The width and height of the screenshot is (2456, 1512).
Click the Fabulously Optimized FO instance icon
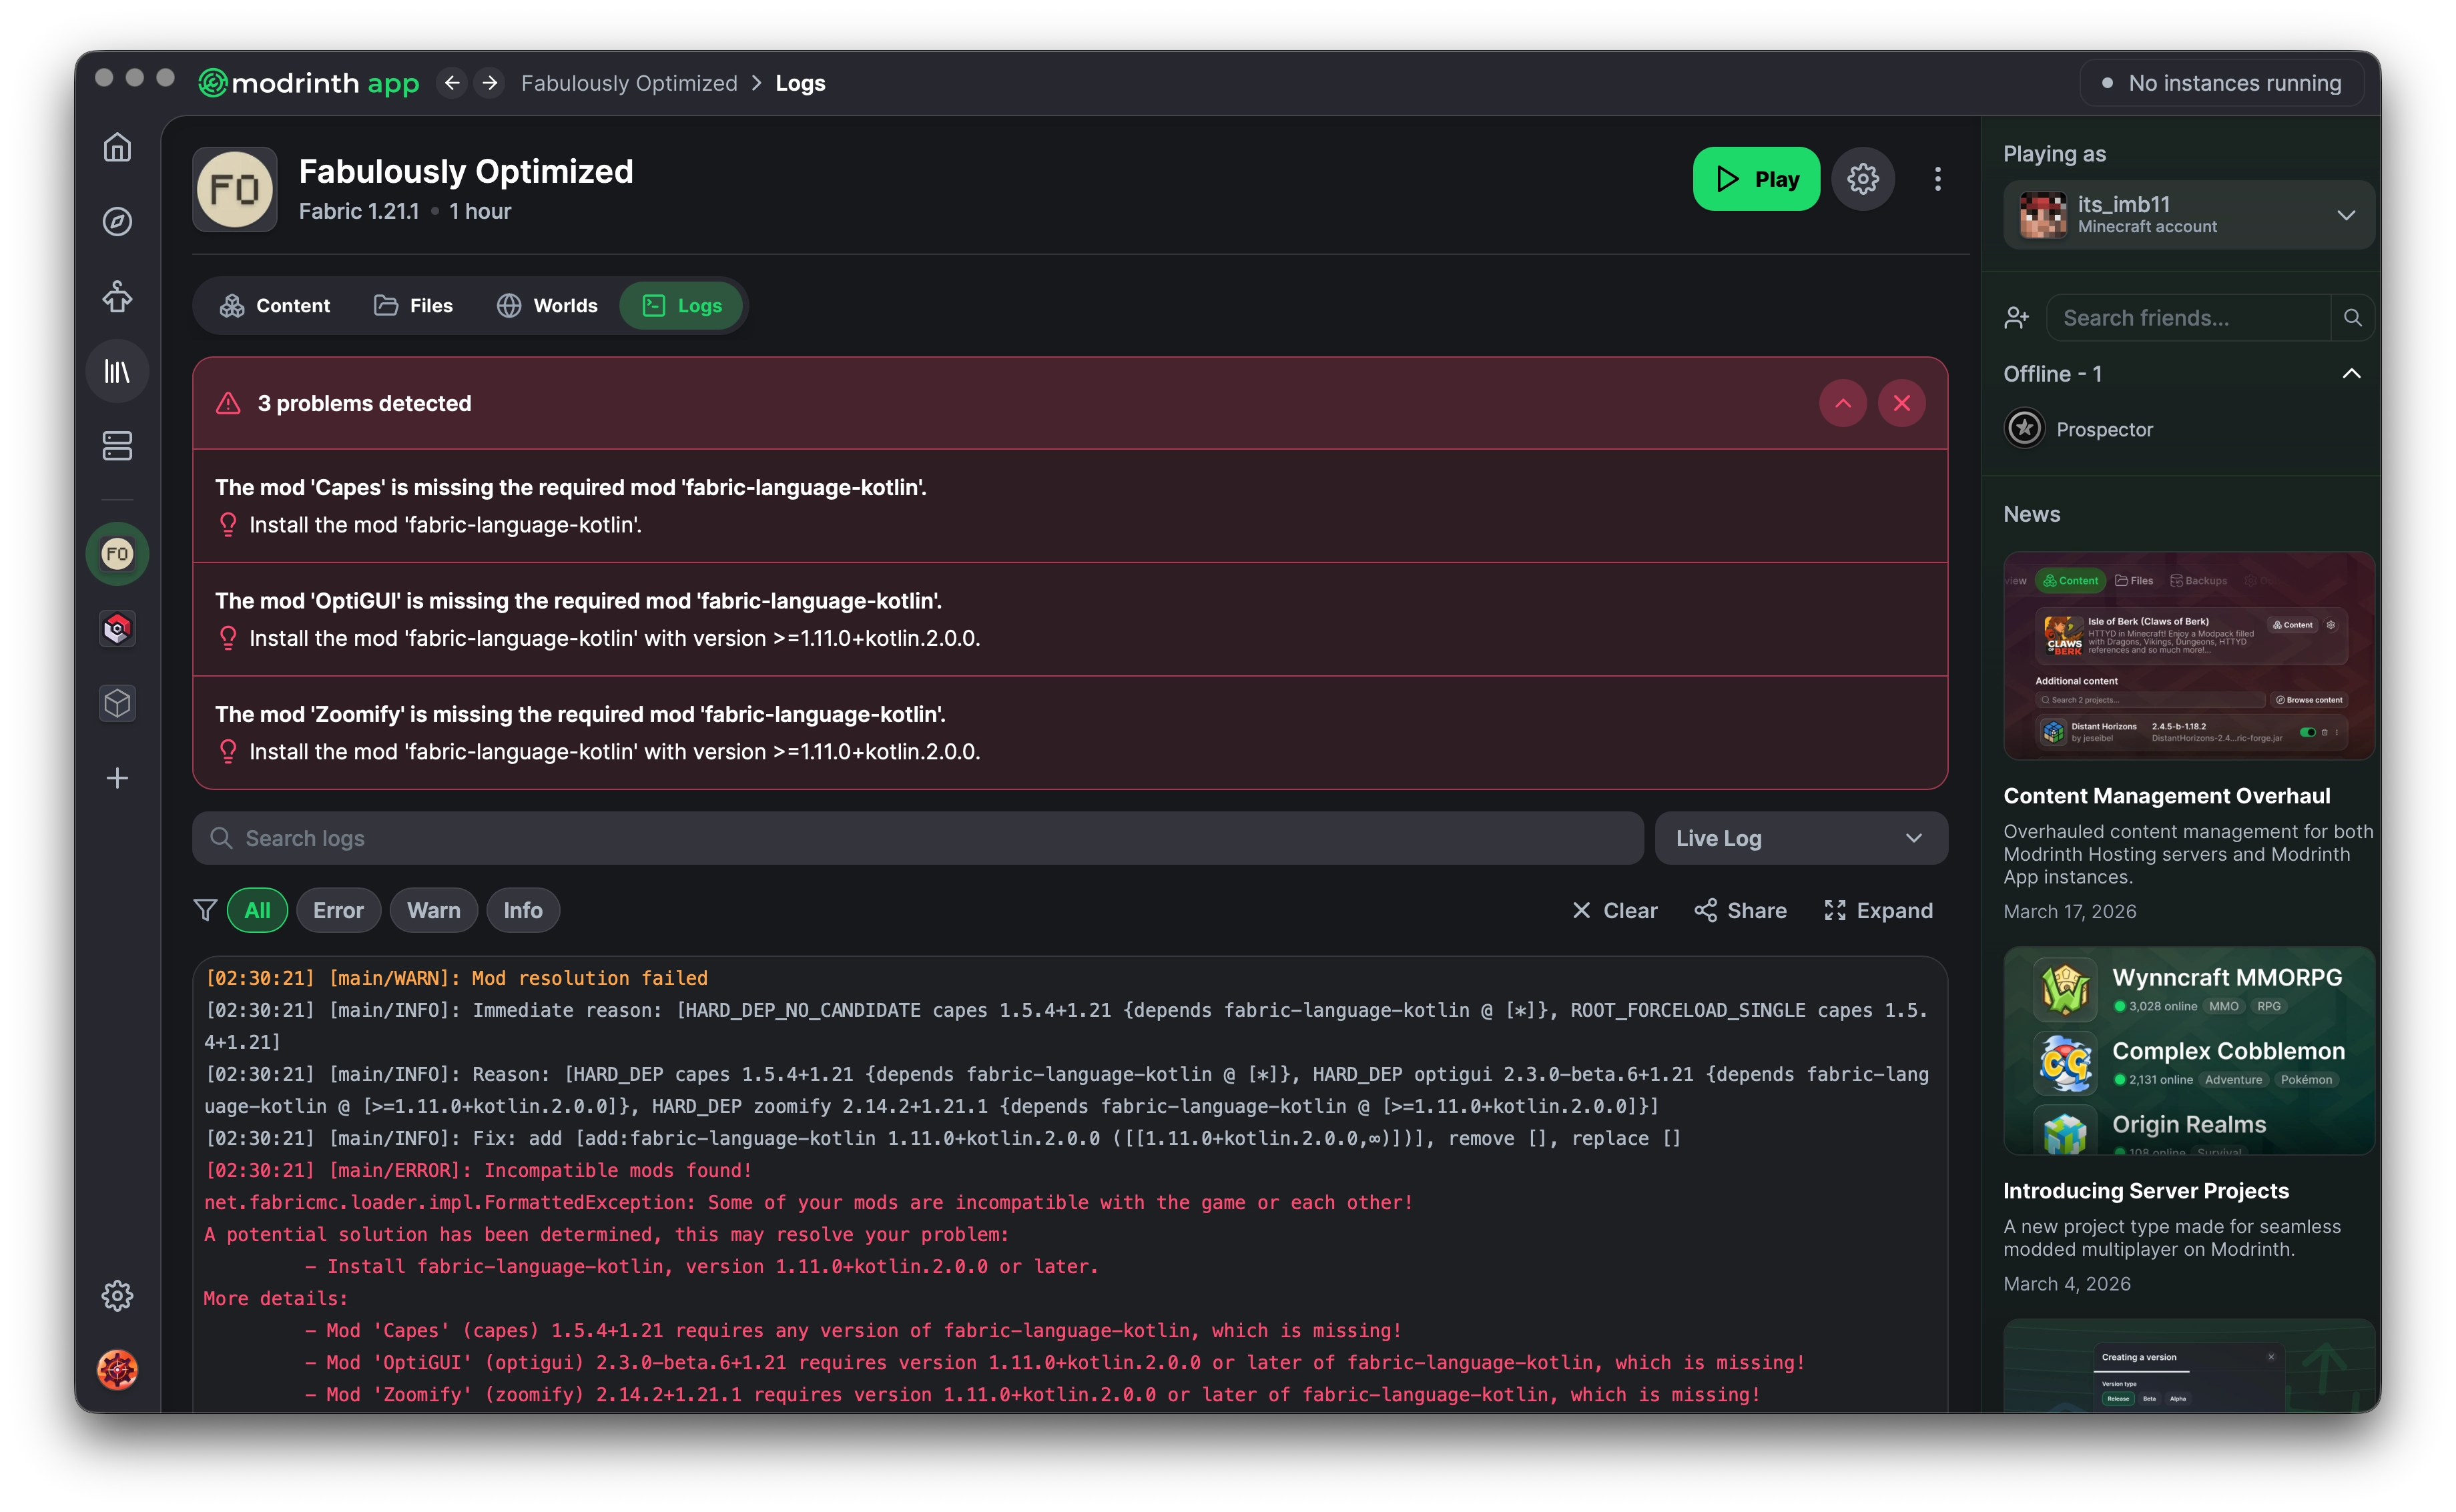point(235,190)
